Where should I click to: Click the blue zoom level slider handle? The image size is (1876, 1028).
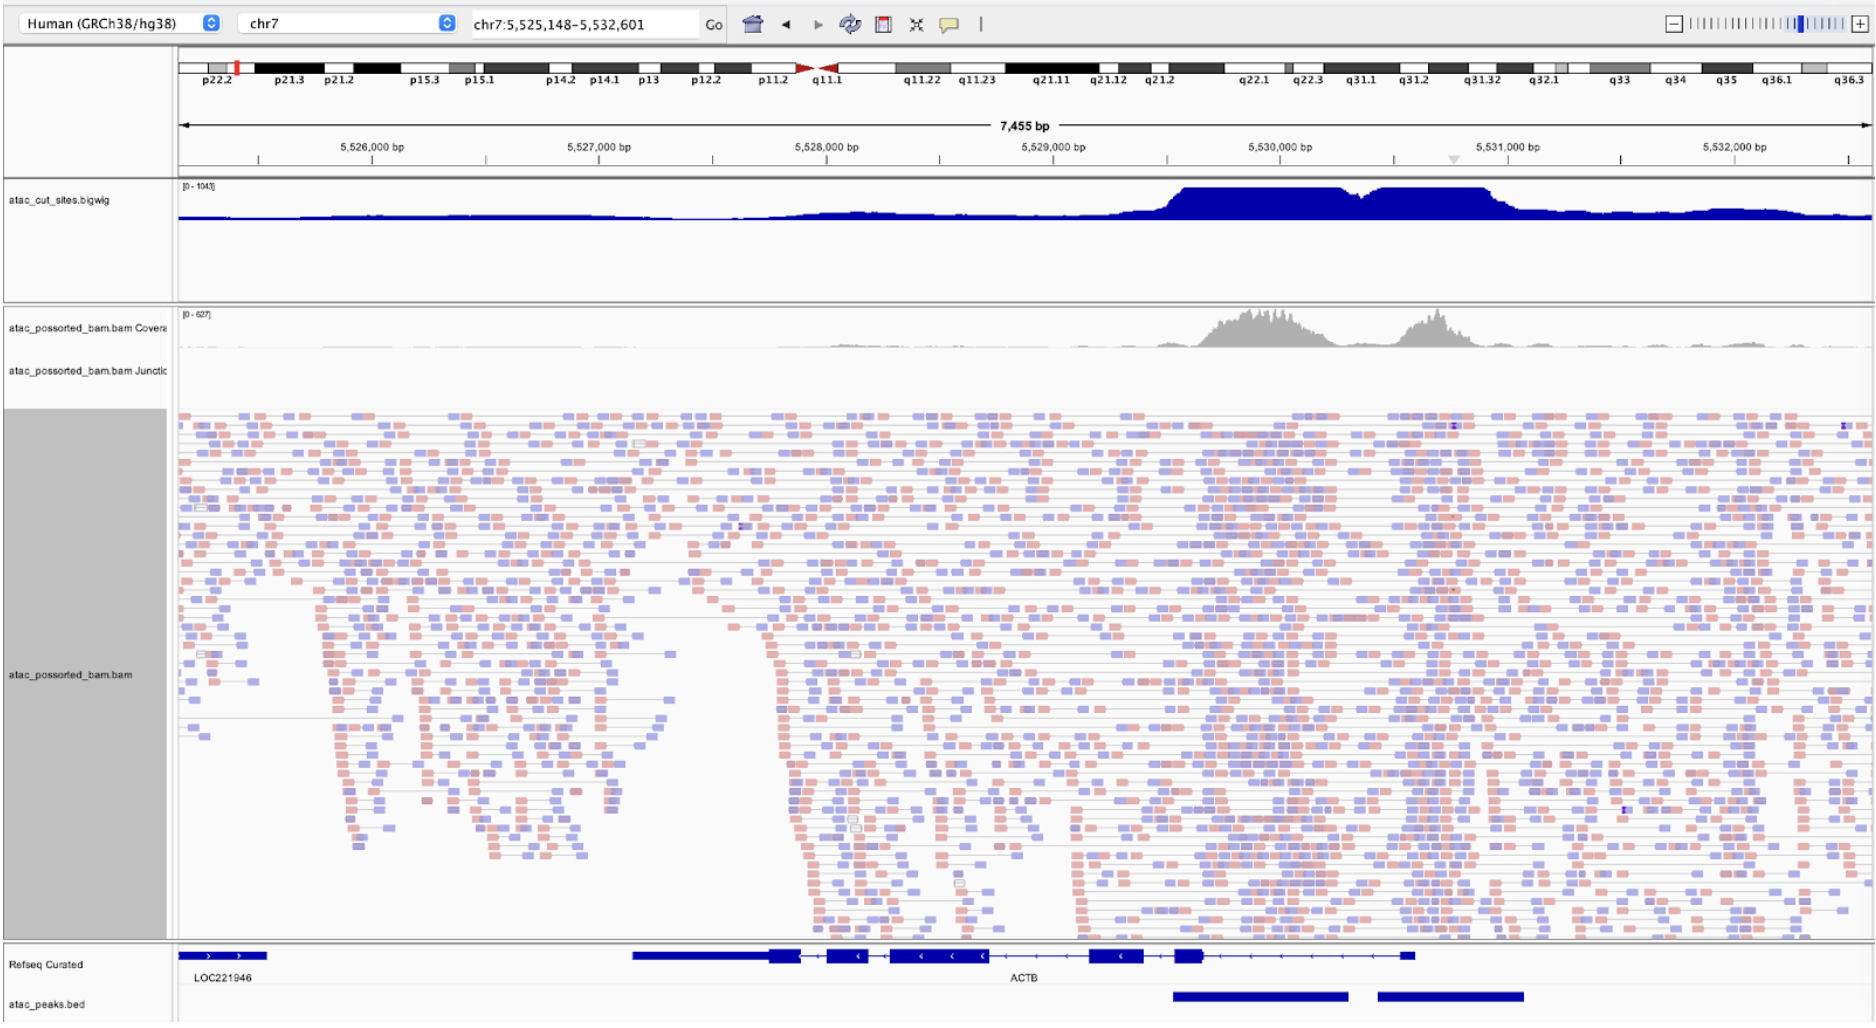click(x=1801, y=24)
